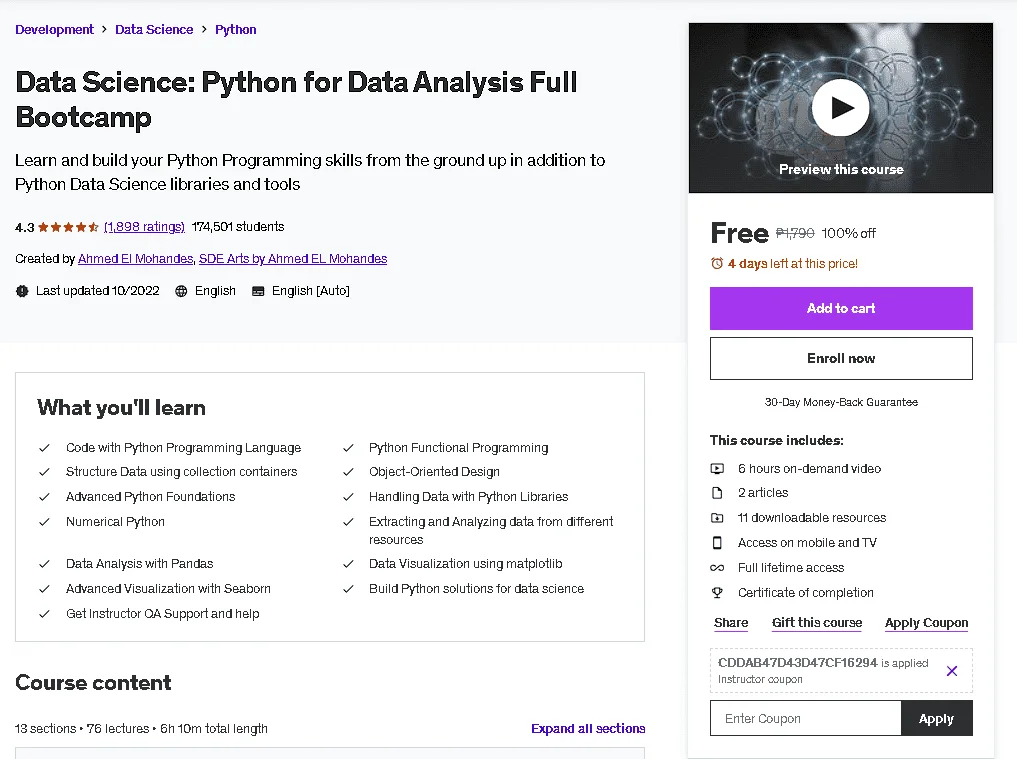The width and height of the screenshot is (1017, 759).
Task: Click Gift this course
Action: click(817, 623)
